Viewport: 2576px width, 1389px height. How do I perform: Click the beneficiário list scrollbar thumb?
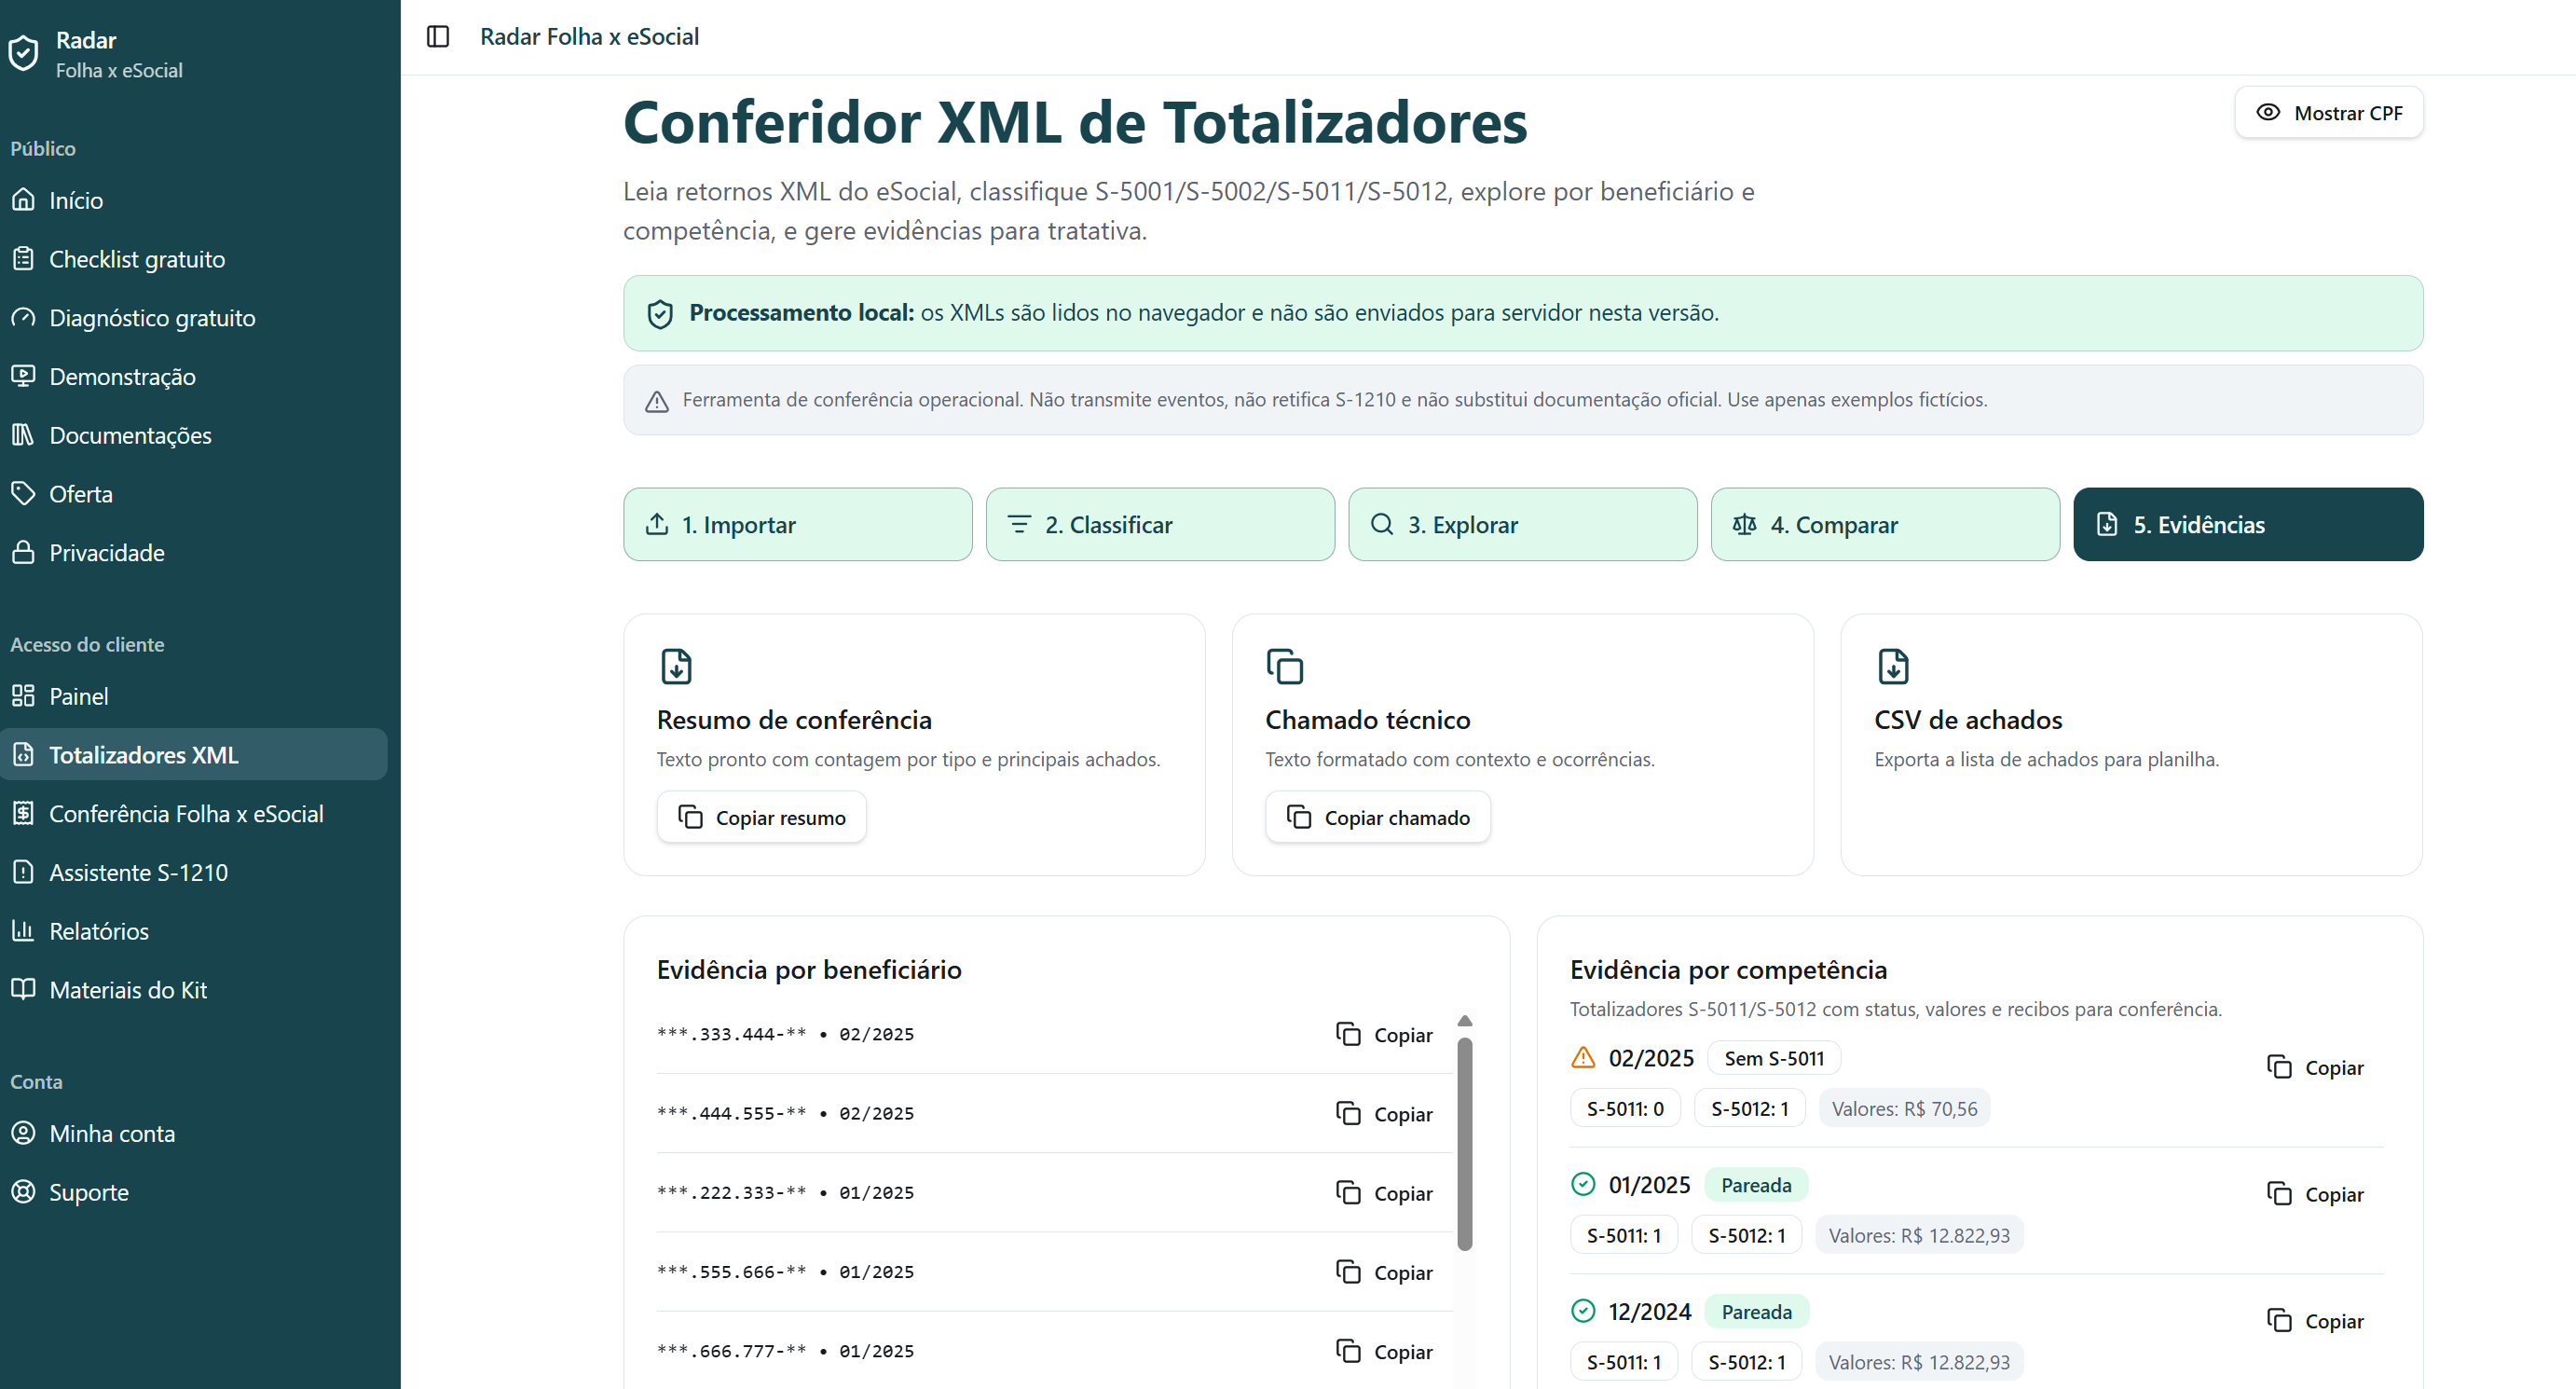coord(1464,1144)
